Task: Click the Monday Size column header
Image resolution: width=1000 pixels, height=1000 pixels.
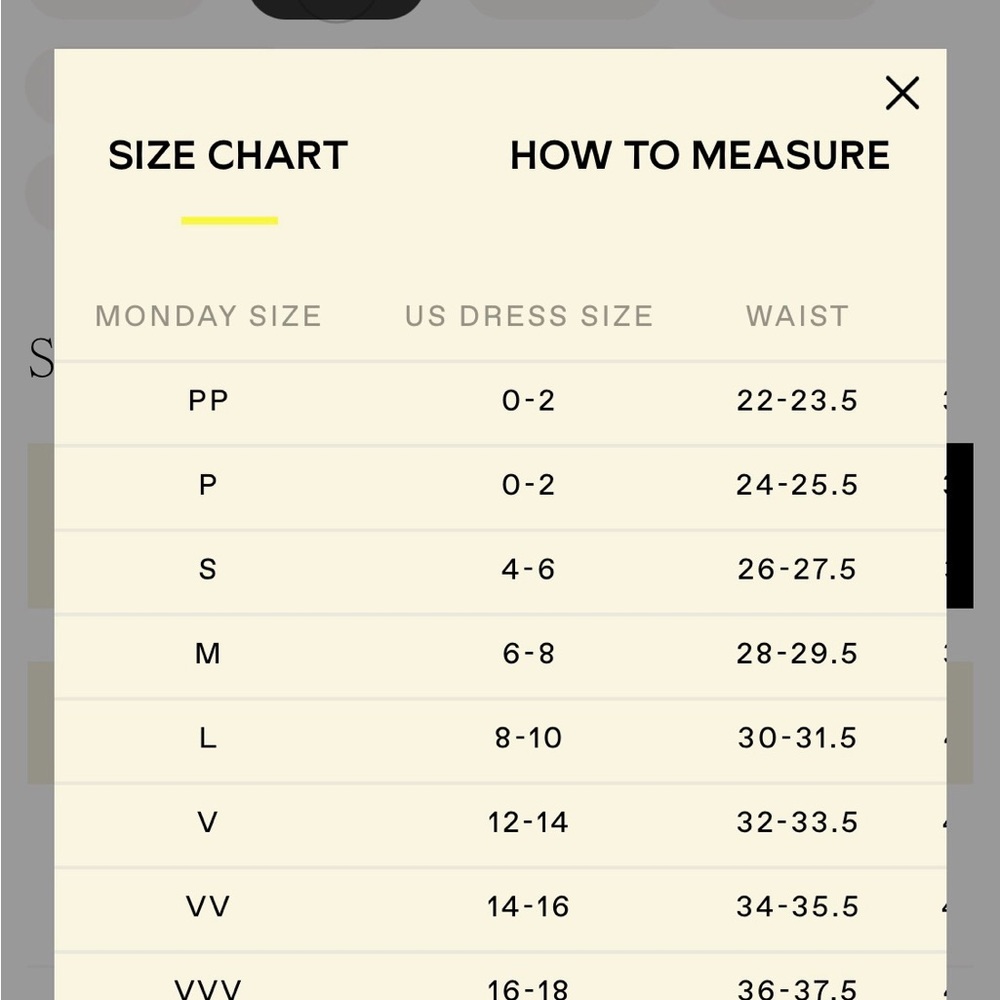Action: (x=208, y=316)
